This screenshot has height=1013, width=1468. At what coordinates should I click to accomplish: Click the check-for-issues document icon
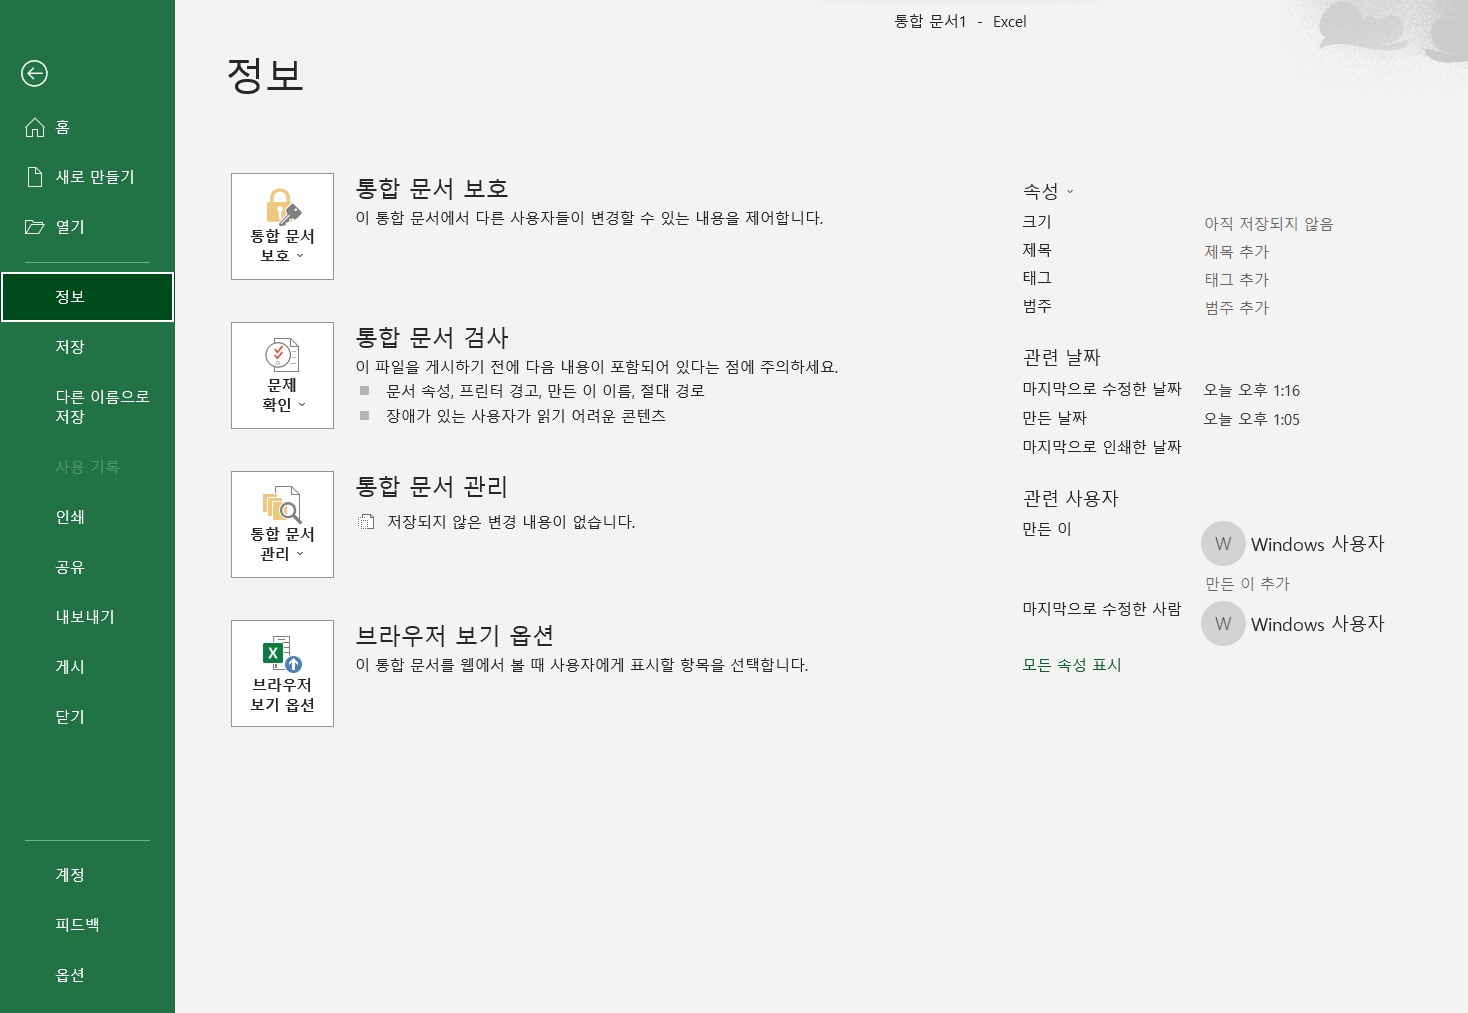tap(282, 355)
